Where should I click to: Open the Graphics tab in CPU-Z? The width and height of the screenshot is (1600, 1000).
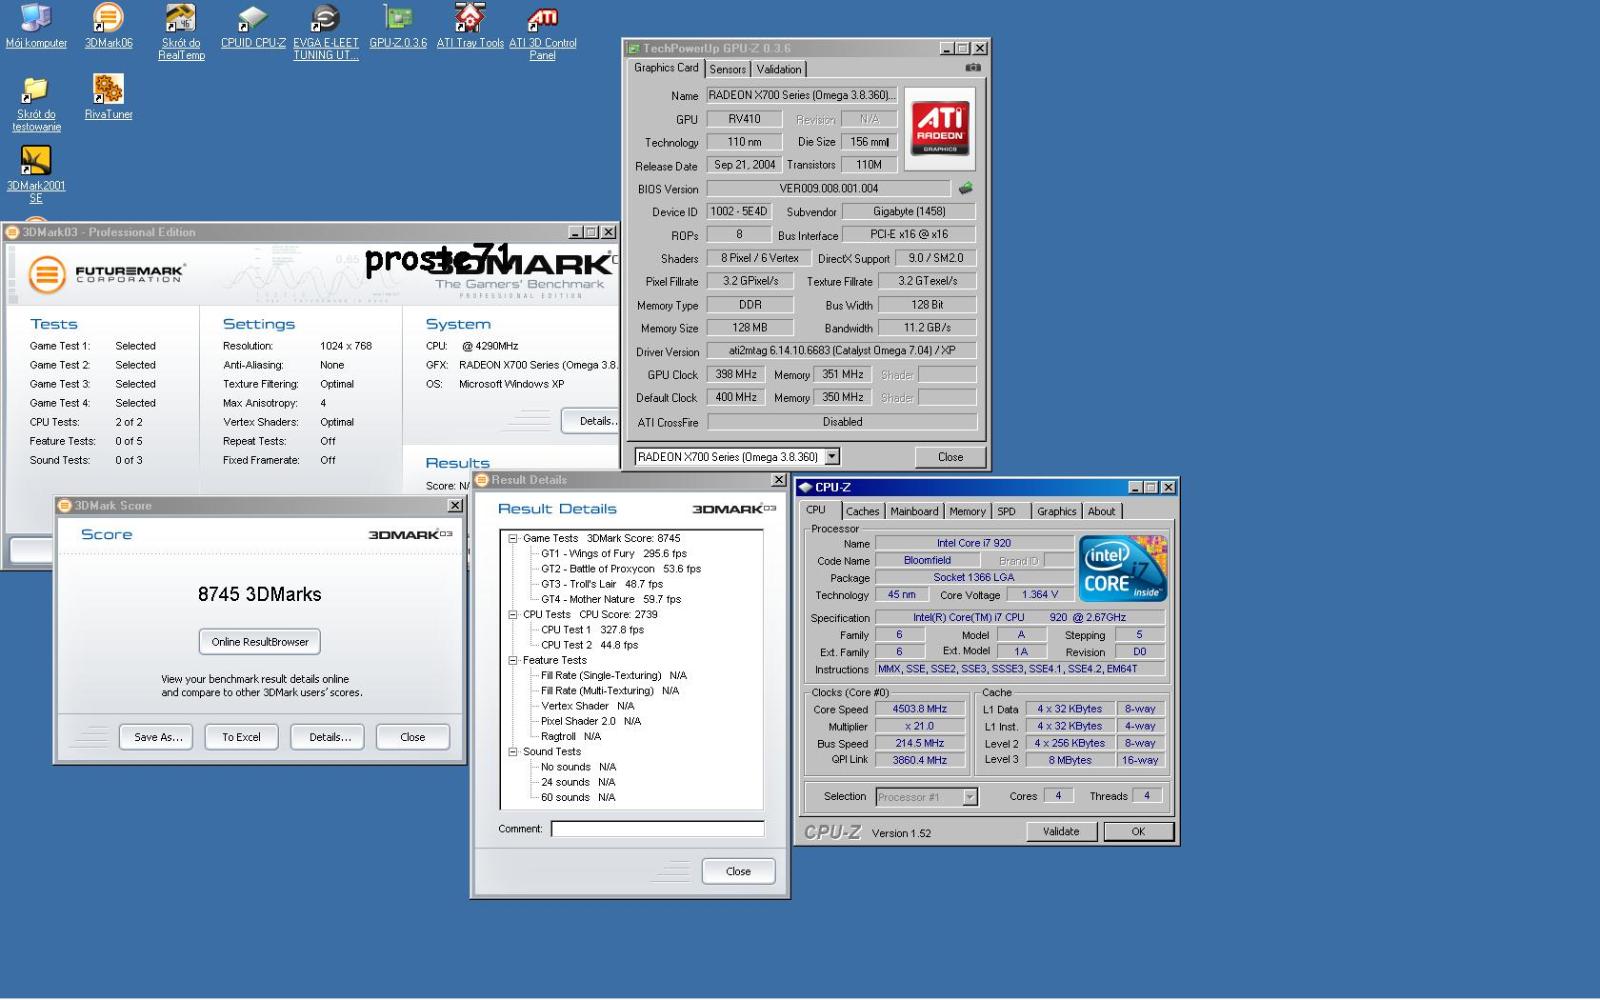coord(1056,511)
